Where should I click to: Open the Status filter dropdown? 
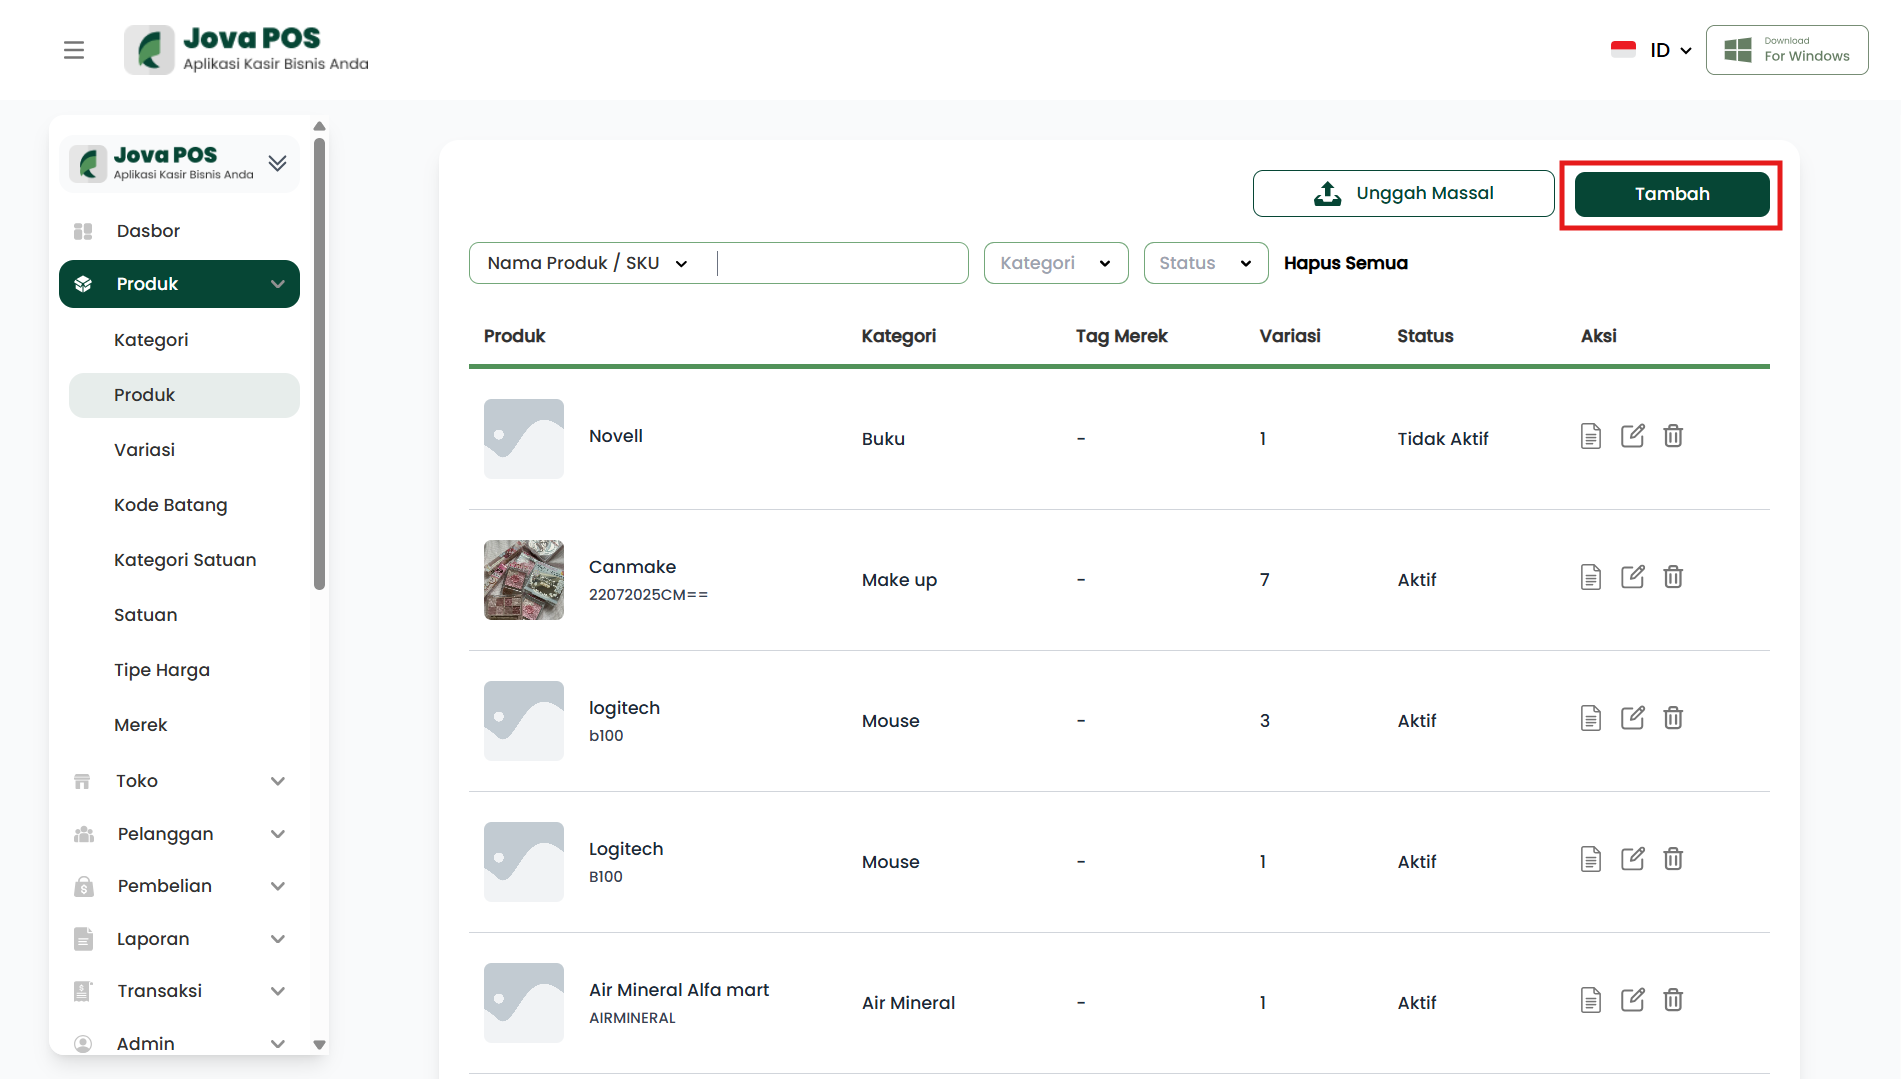1205,263
